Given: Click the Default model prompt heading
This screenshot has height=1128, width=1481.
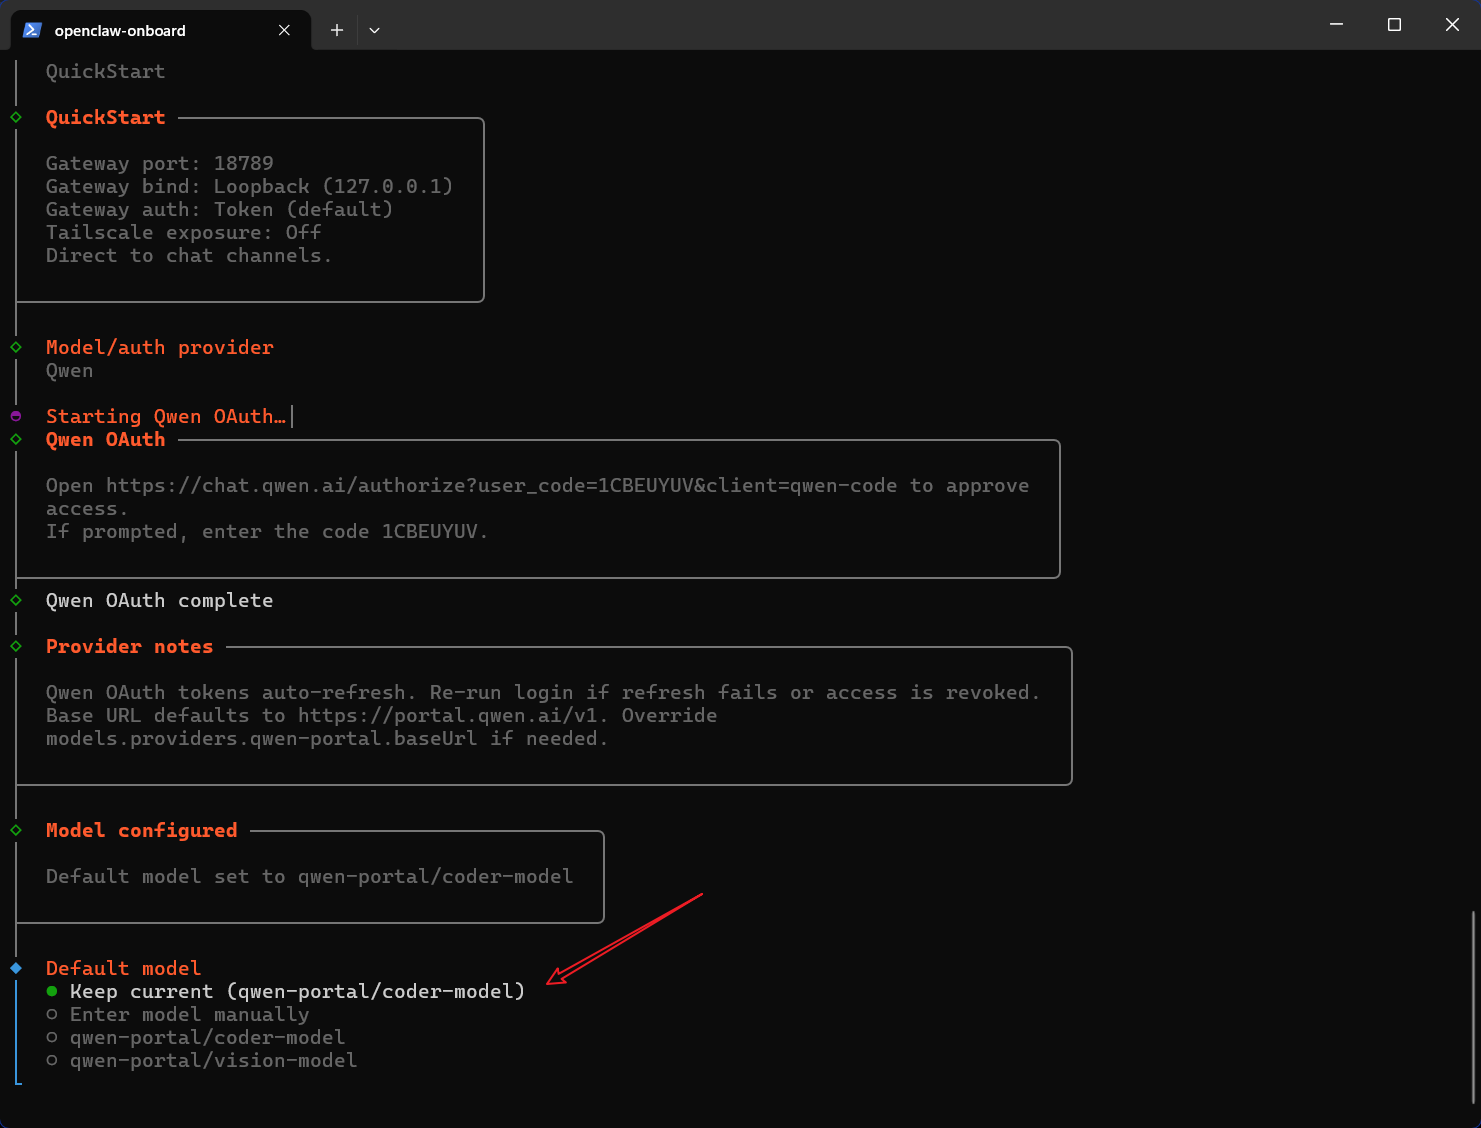Looking at the screenshot, I should [x=123, y=968].
